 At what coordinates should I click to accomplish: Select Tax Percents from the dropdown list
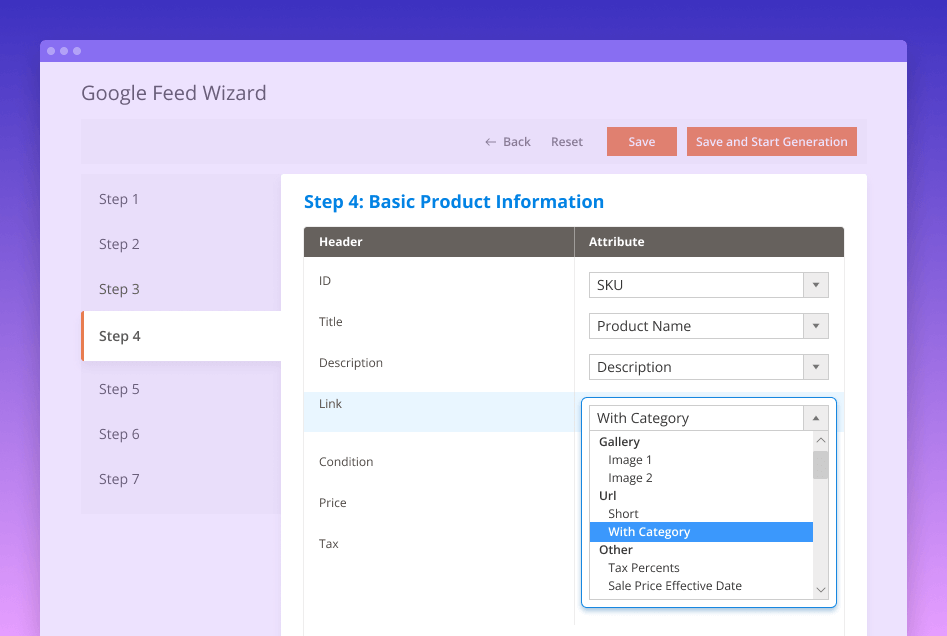tap(643, 567)
